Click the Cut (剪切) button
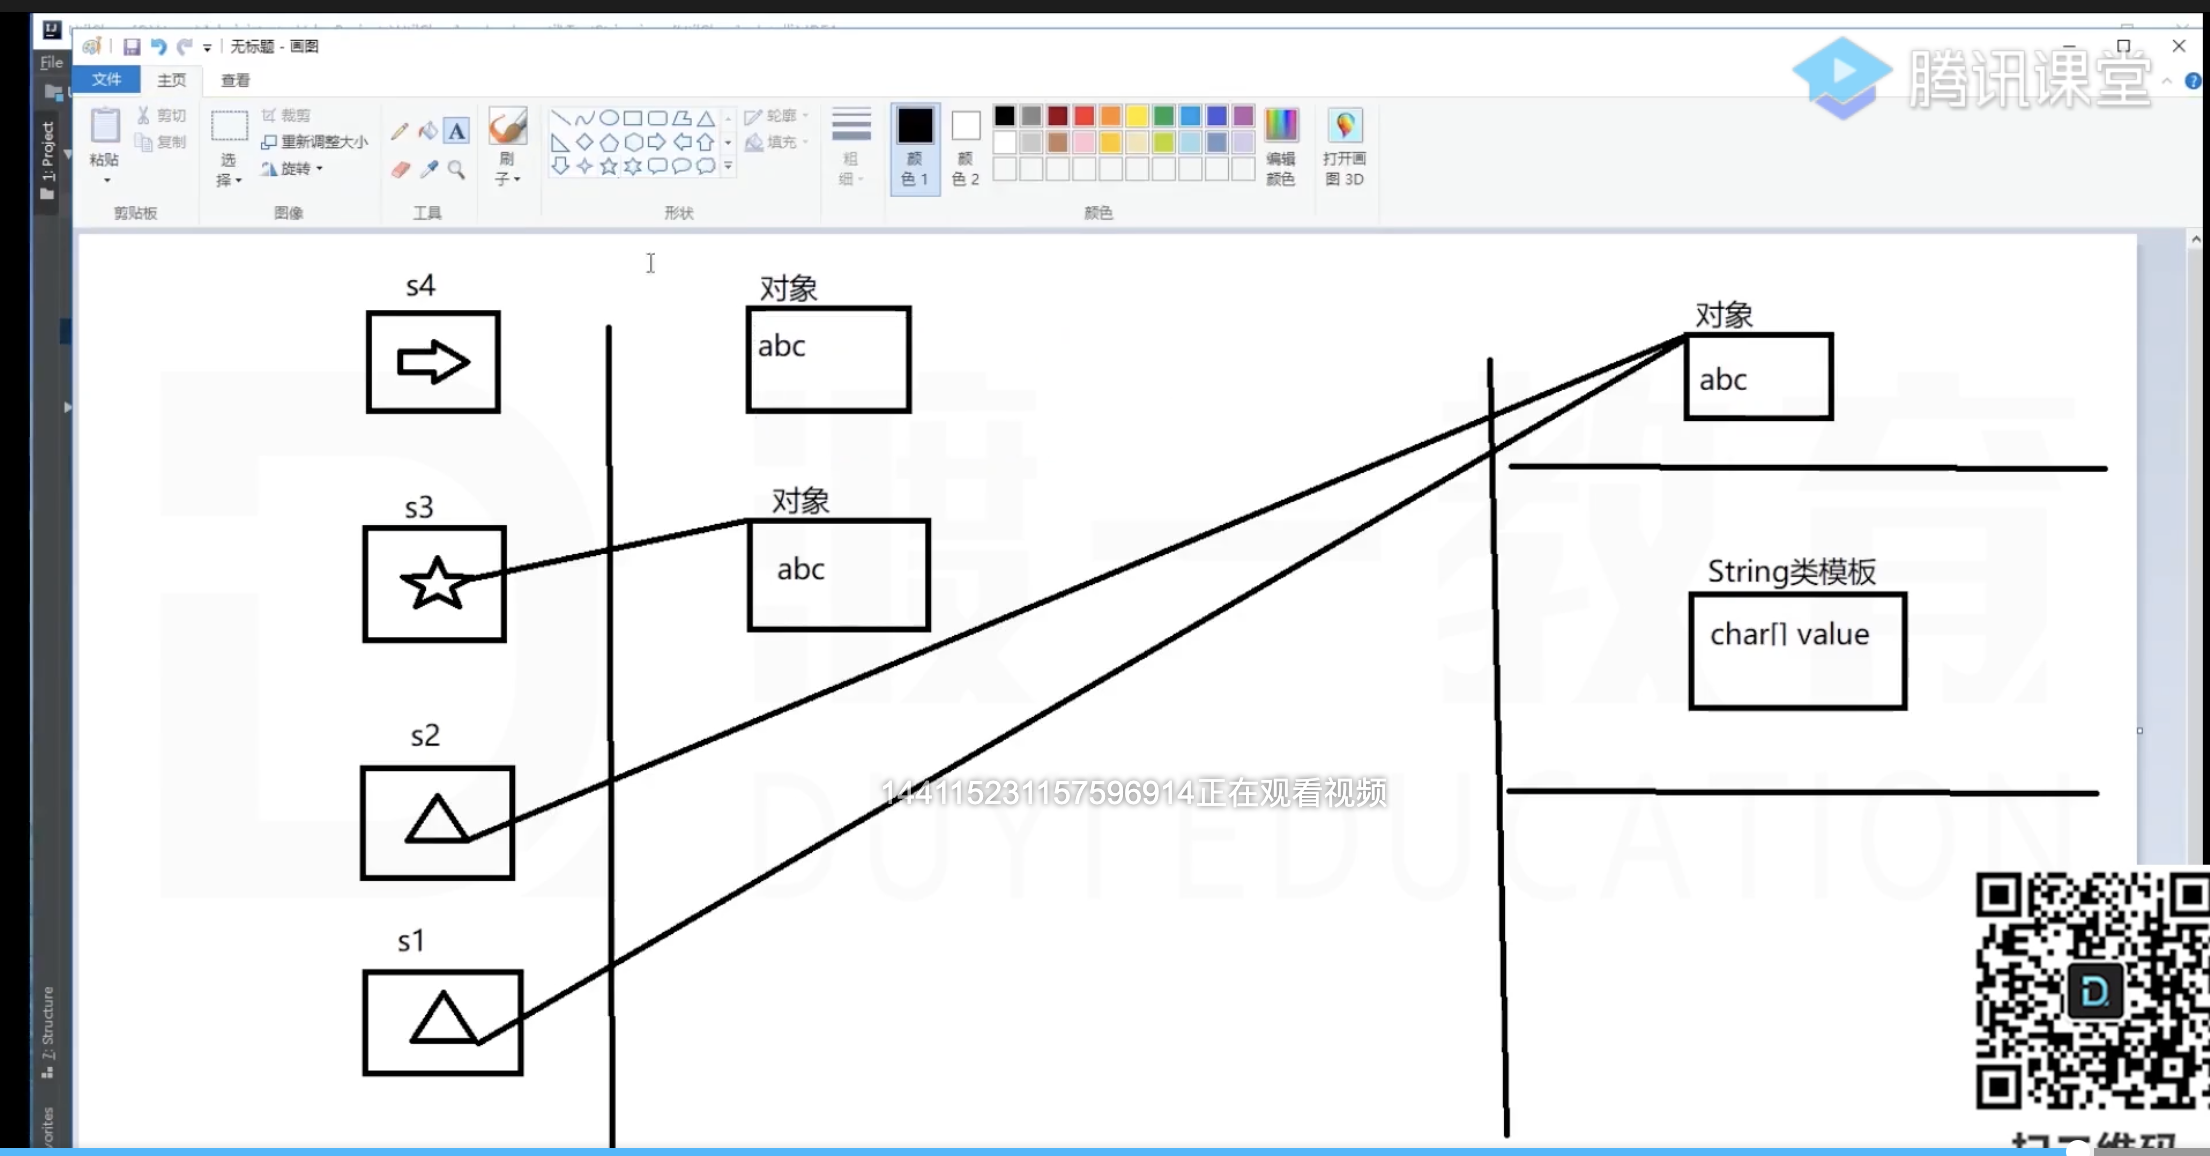Image resolution: width=2210 pixels, height=1156 pixels. [x=161, y=116]
